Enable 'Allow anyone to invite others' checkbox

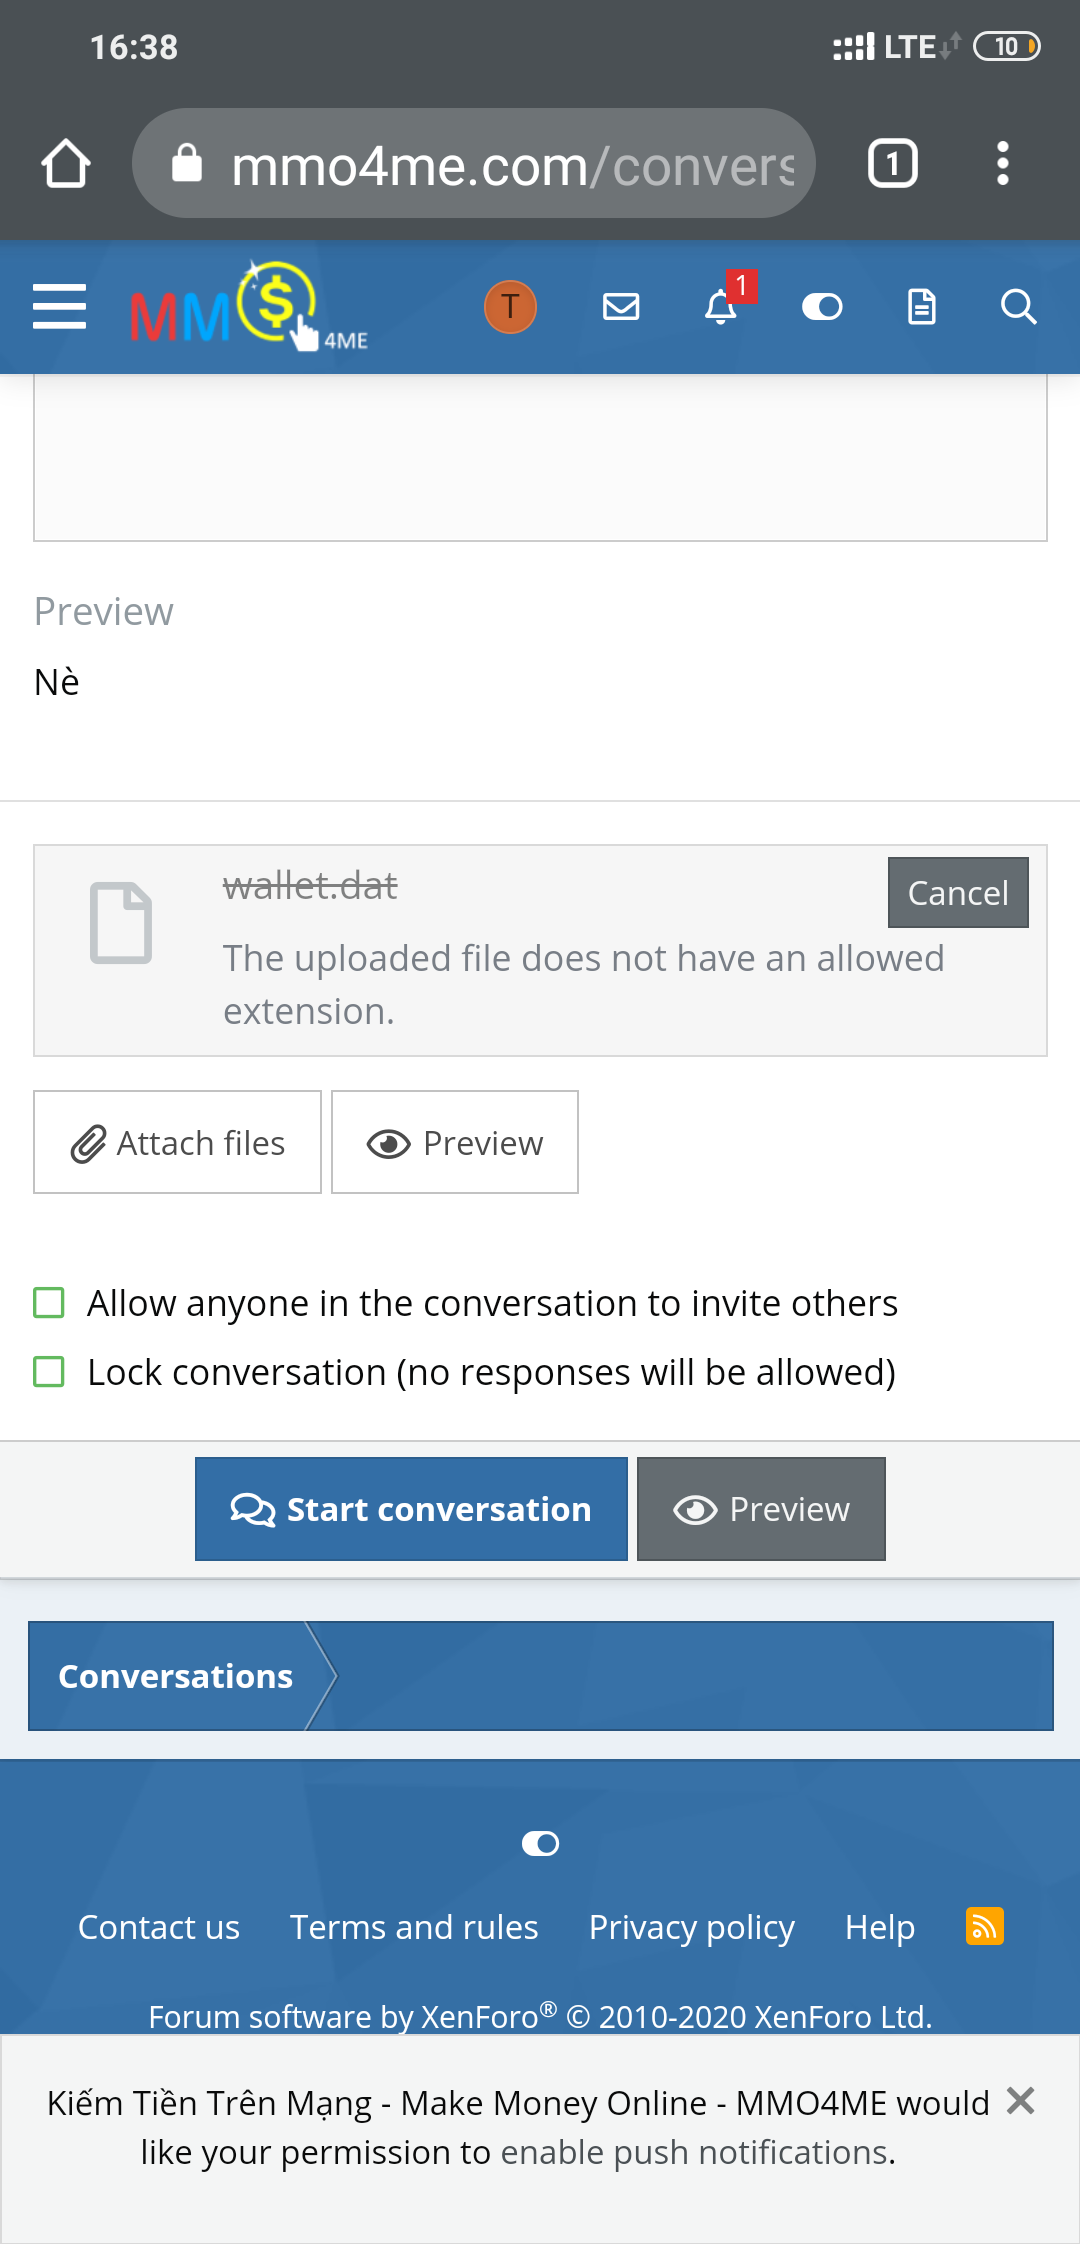tap(49, 1303)
